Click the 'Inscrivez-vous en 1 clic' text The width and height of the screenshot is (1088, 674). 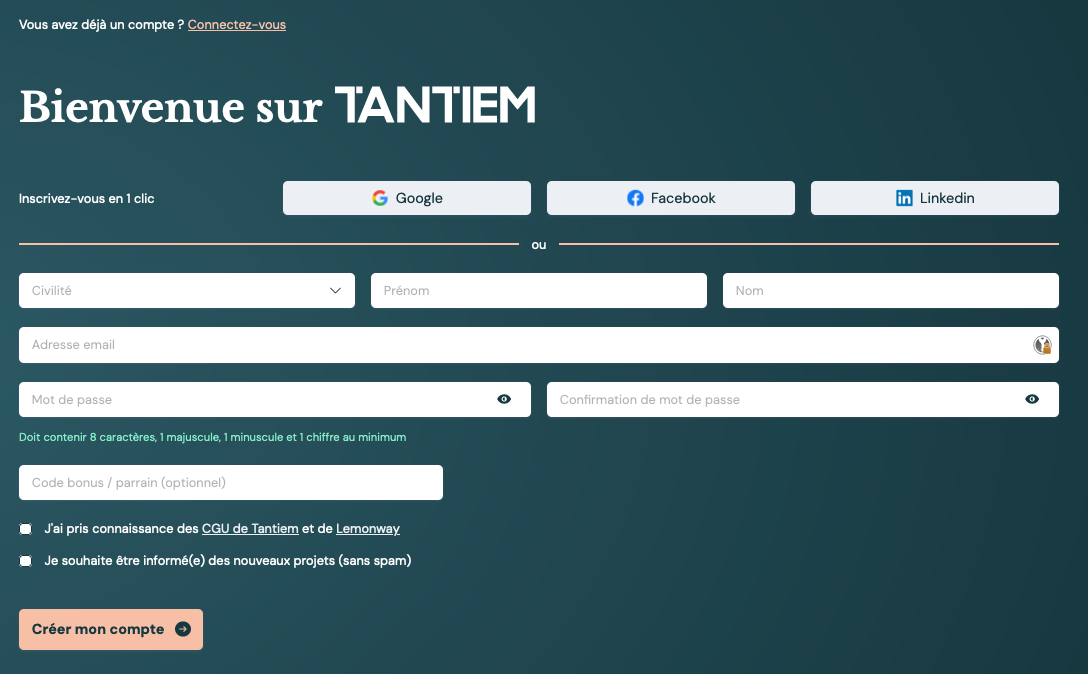87,199
